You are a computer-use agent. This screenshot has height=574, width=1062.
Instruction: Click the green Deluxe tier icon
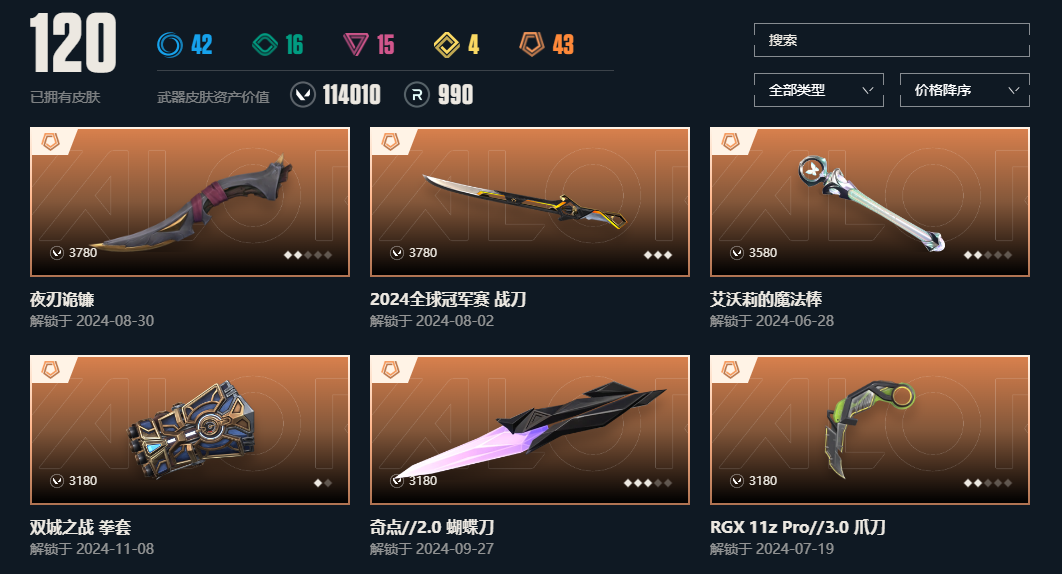(265, 45)
